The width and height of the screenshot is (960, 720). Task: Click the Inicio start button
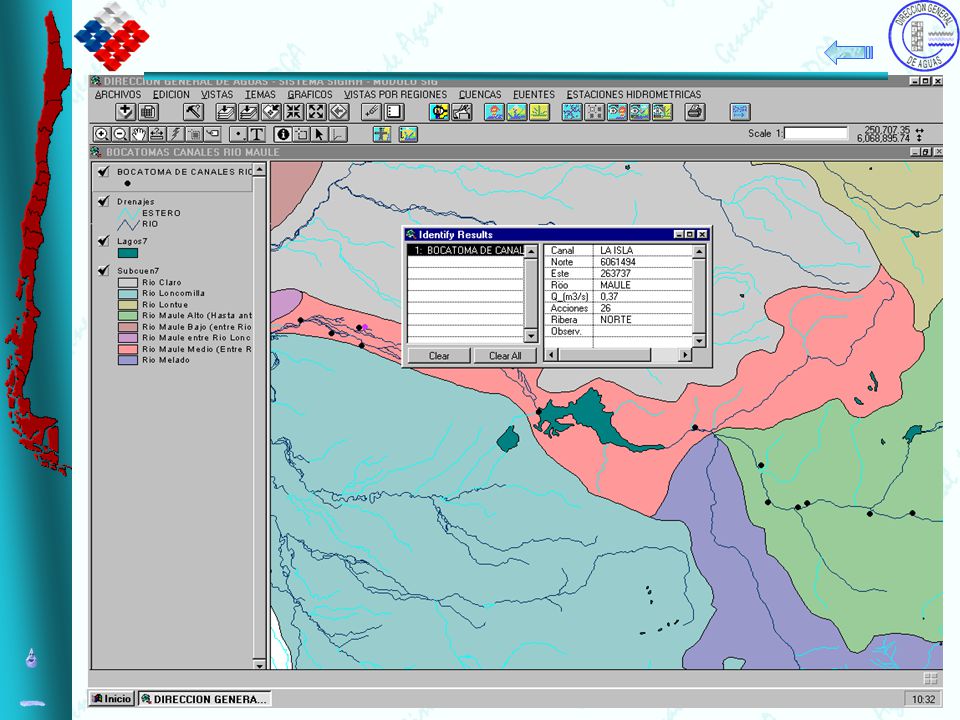112,699
